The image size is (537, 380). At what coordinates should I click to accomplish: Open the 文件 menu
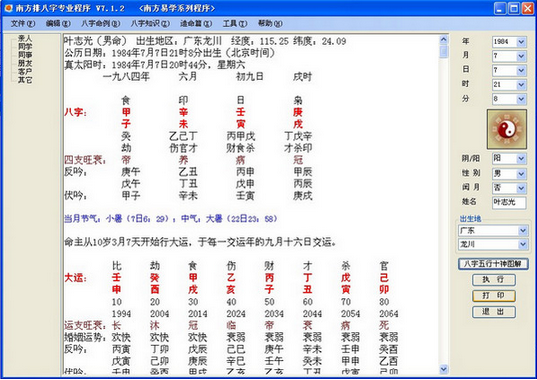(x=23, y=24)
